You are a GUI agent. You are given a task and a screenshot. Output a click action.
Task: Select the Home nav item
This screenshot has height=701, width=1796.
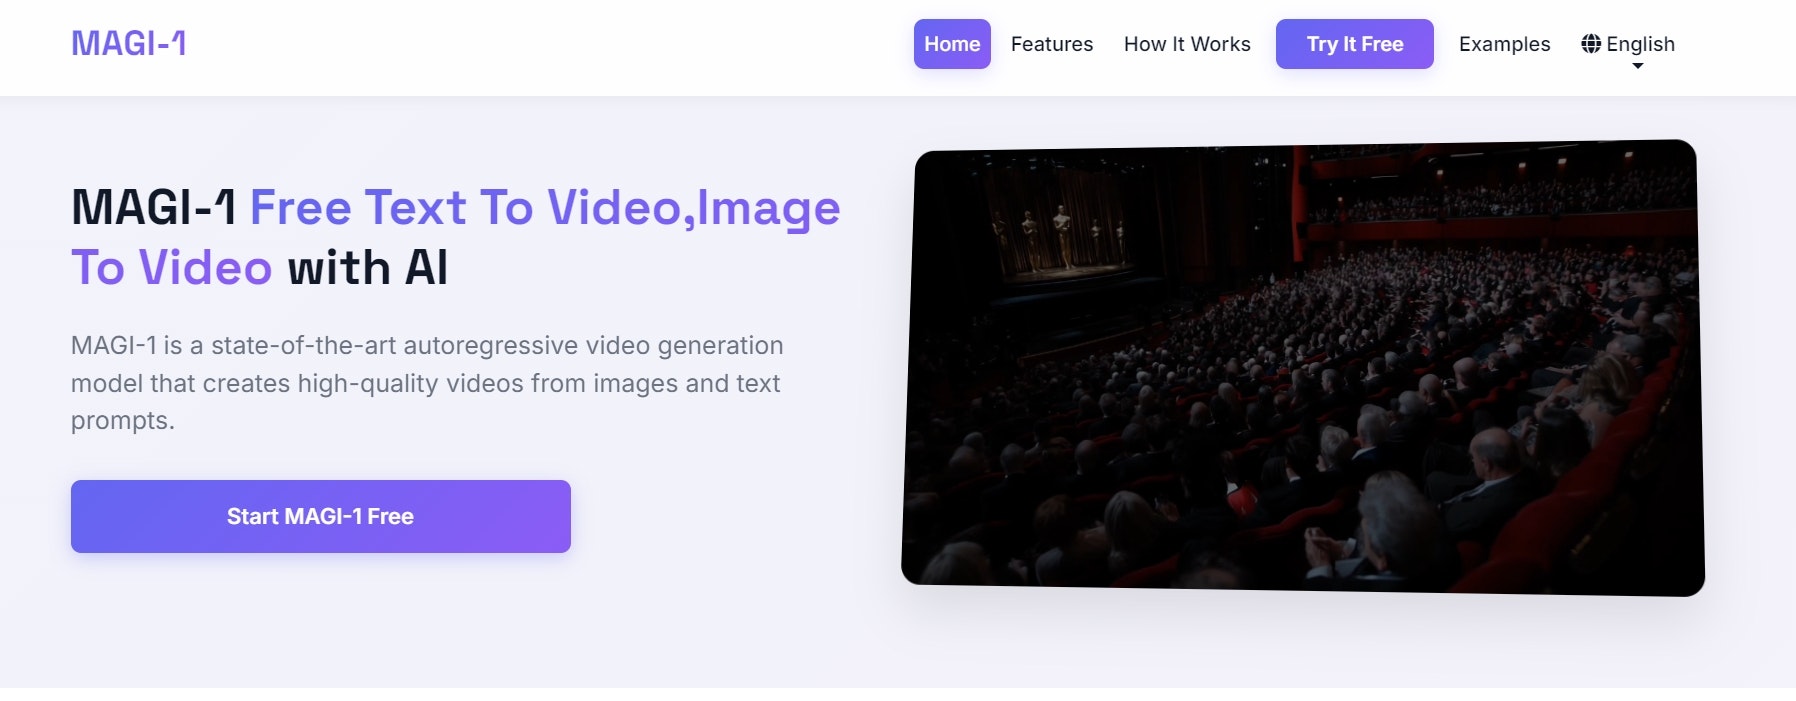click(x=952, y=44)
